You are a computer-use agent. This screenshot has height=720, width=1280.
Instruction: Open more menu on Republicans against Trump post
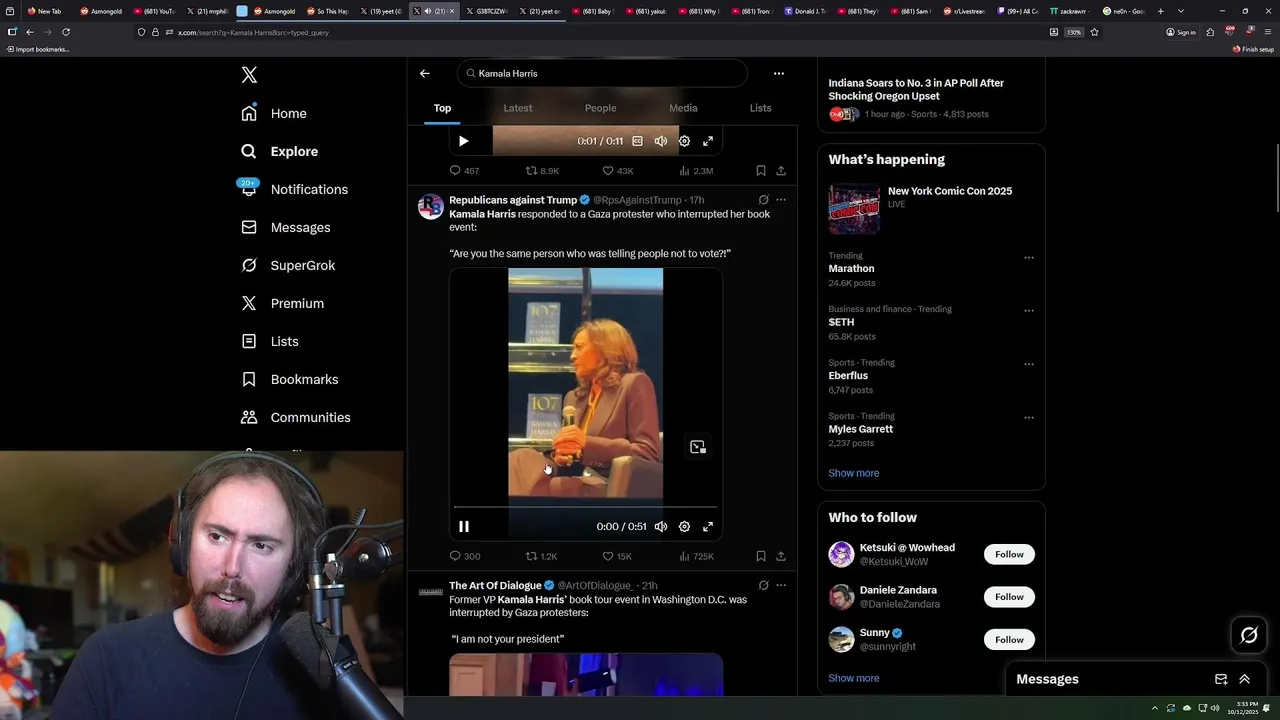point(781,200)
